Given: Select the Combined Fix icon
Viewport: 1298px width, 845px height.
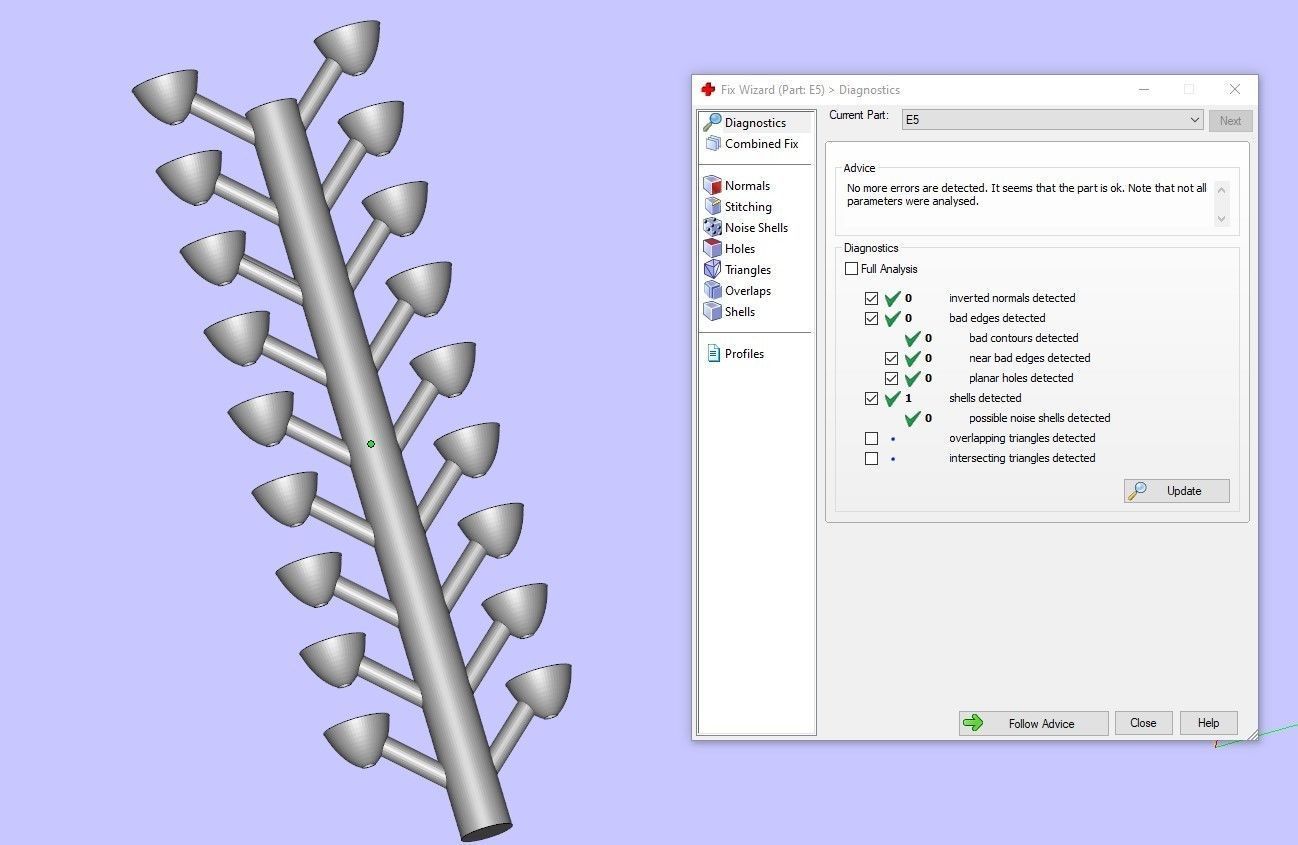Looking at the screenshot, I should (x=712, y=143).
